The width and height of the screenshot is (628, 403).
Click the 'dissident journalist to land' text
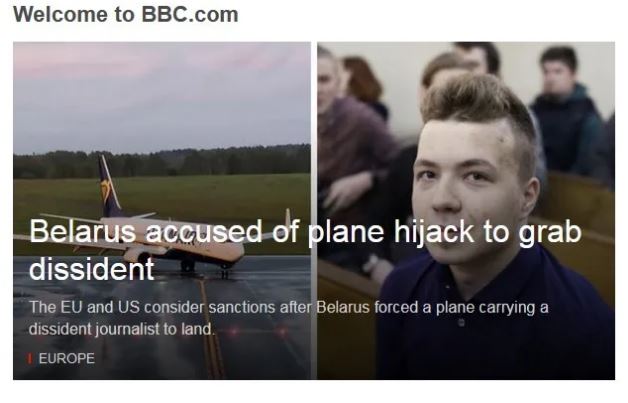click(x=120, y=329)
